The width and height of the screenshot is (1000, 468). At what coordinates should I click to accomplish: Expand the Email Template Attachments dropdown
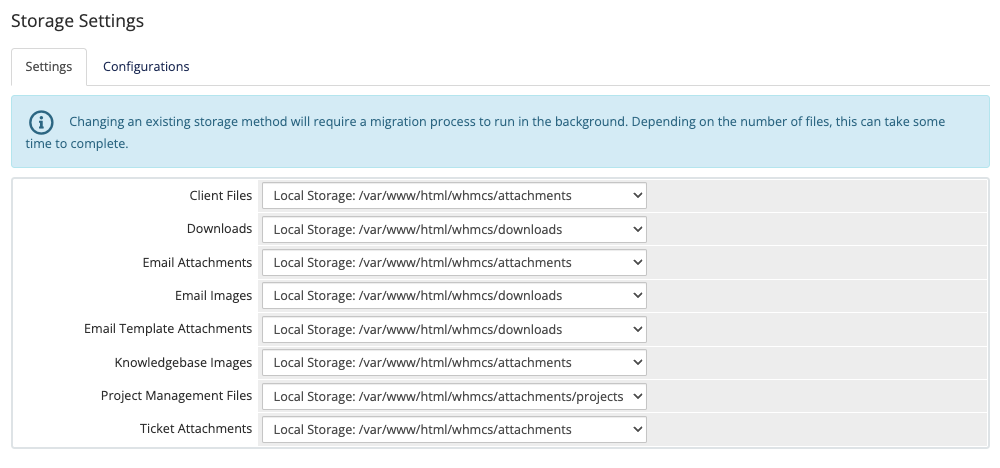(x=454, y=329)
